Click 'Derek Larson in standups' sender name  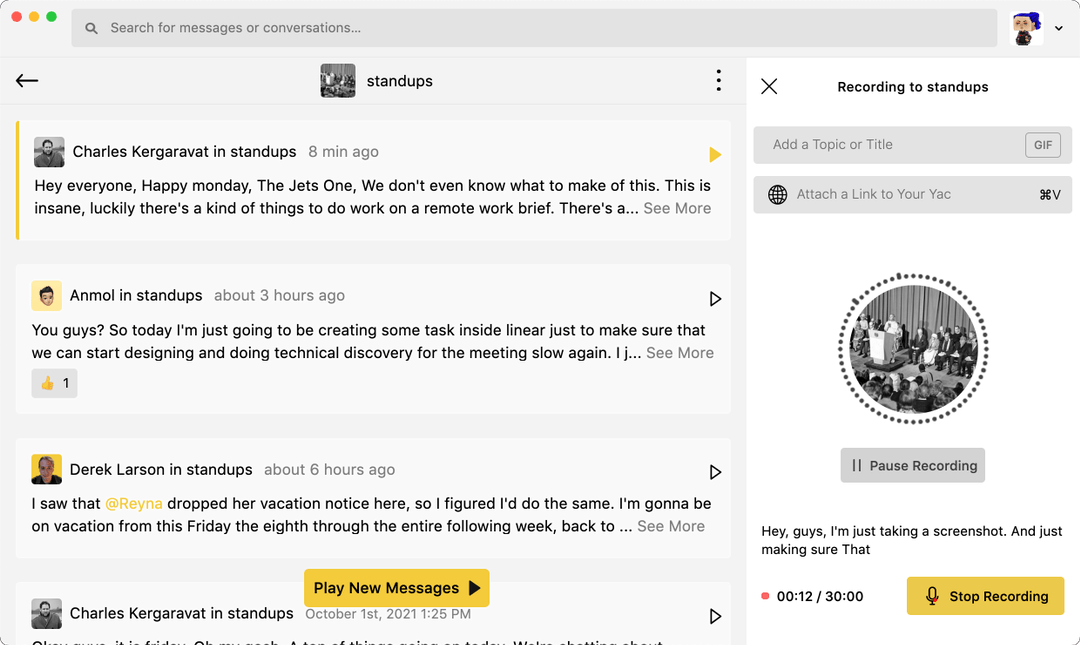(161, 470)
